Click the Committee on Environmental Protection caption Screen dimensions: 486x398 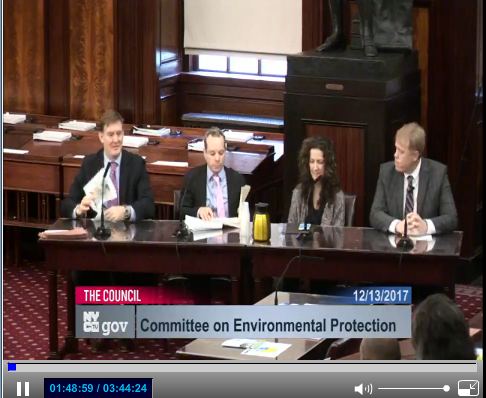pos(268,325)
